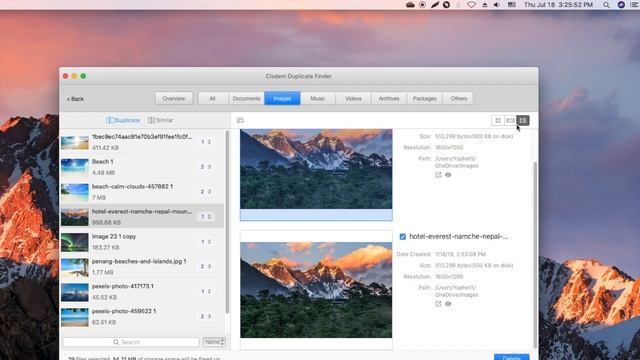This screenshot has width=640, height=360.
Task: Select the penang-beaches-and-islands.jpg 1 row
Action: (x=142, y=266)
